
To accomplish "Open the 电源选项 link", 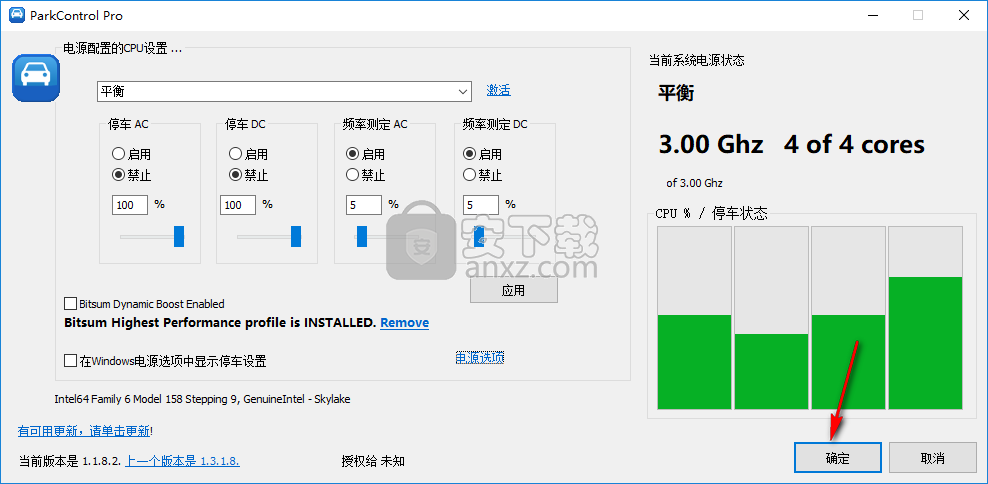I will [x=480, y=357].
